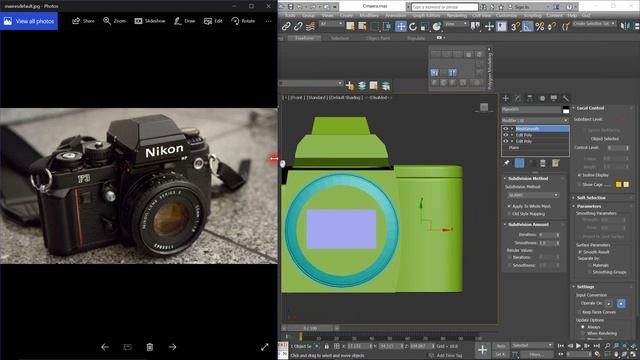Image resolution: width=640 pixels, height=360 pixels.
Task: Open Select by Name list icon
Action: click(362, 27)
